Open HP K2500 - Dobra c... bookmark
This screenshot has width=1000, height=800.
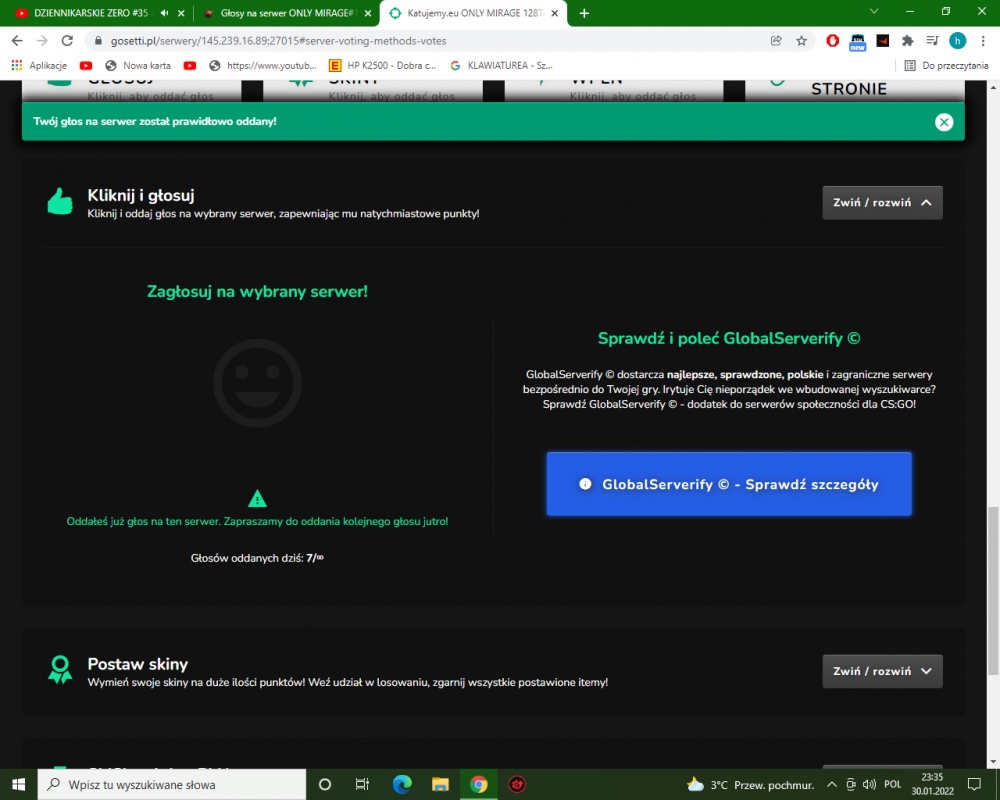(383, 65)
